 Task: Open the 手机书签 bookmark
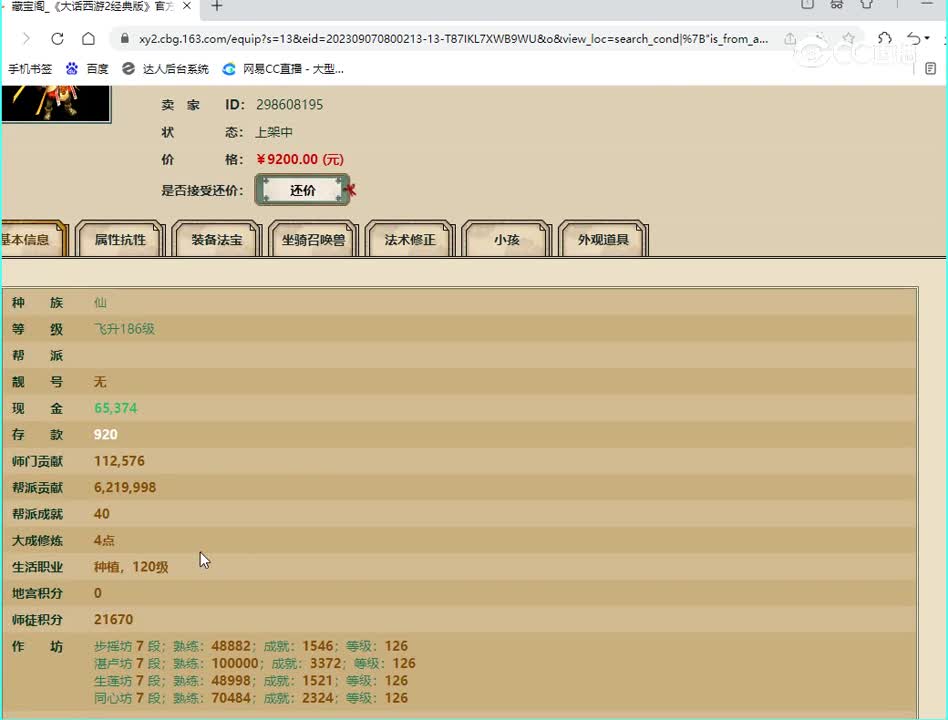tap(30, 69)
